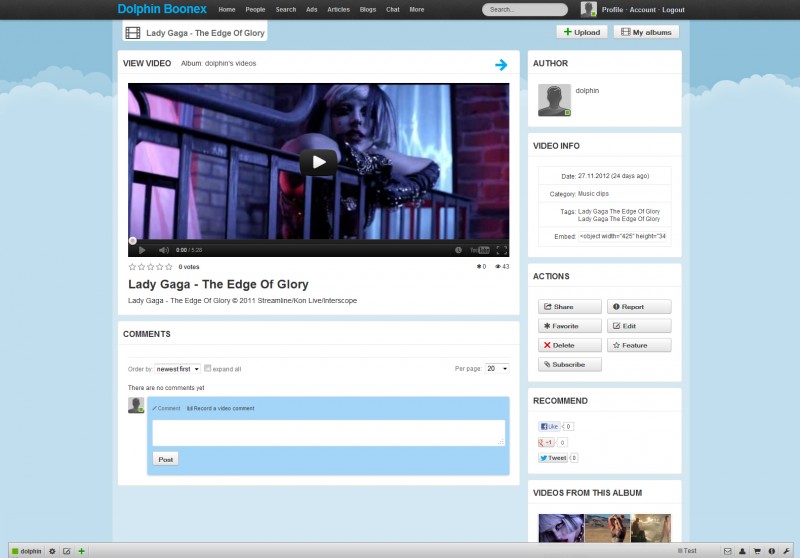Screen dimensions: 800x558
Task: Edit this video
Action: [x=639, y=326]
